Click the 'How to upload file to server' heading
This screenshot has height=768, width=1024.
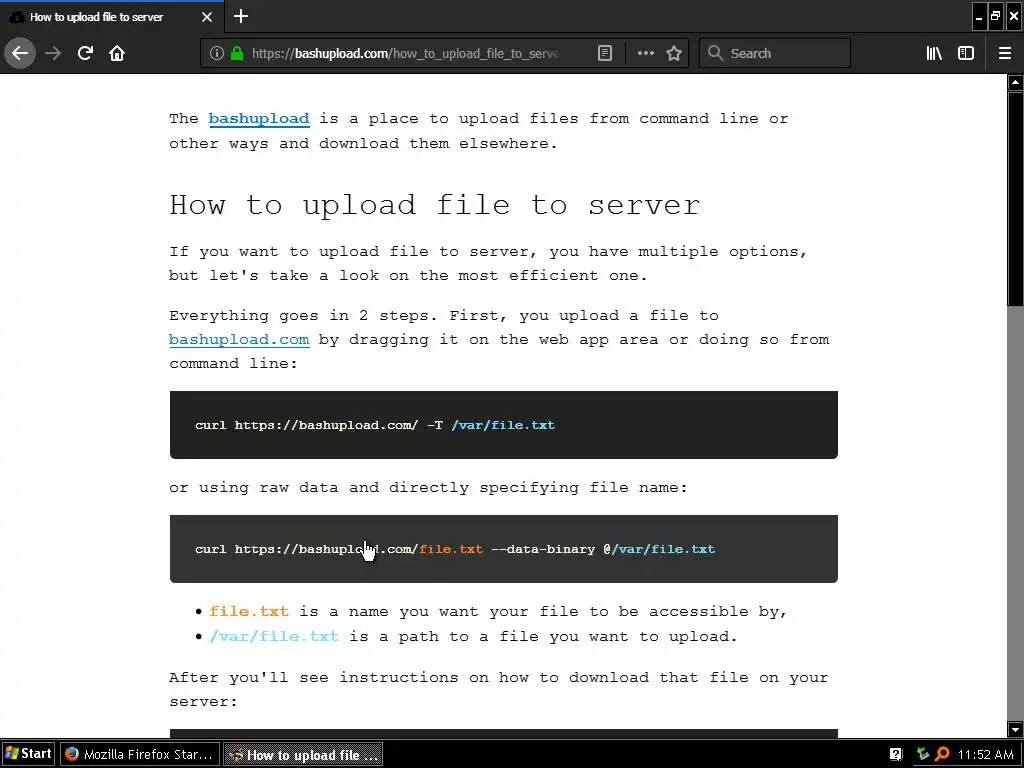point(434,205)
